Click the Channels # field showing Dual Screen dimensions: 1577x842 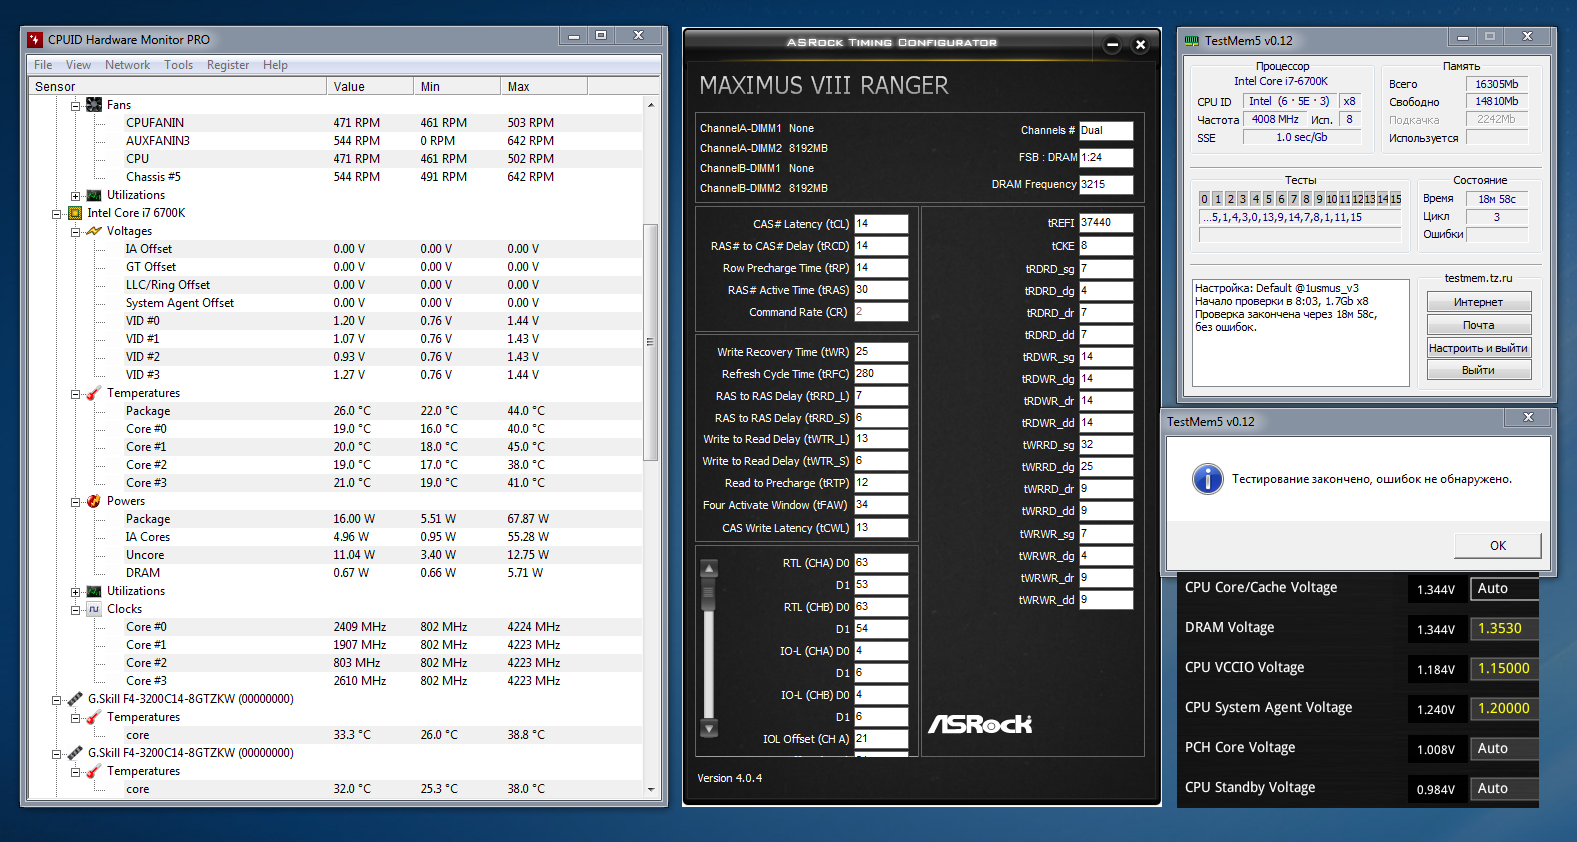click(1106, 130)
